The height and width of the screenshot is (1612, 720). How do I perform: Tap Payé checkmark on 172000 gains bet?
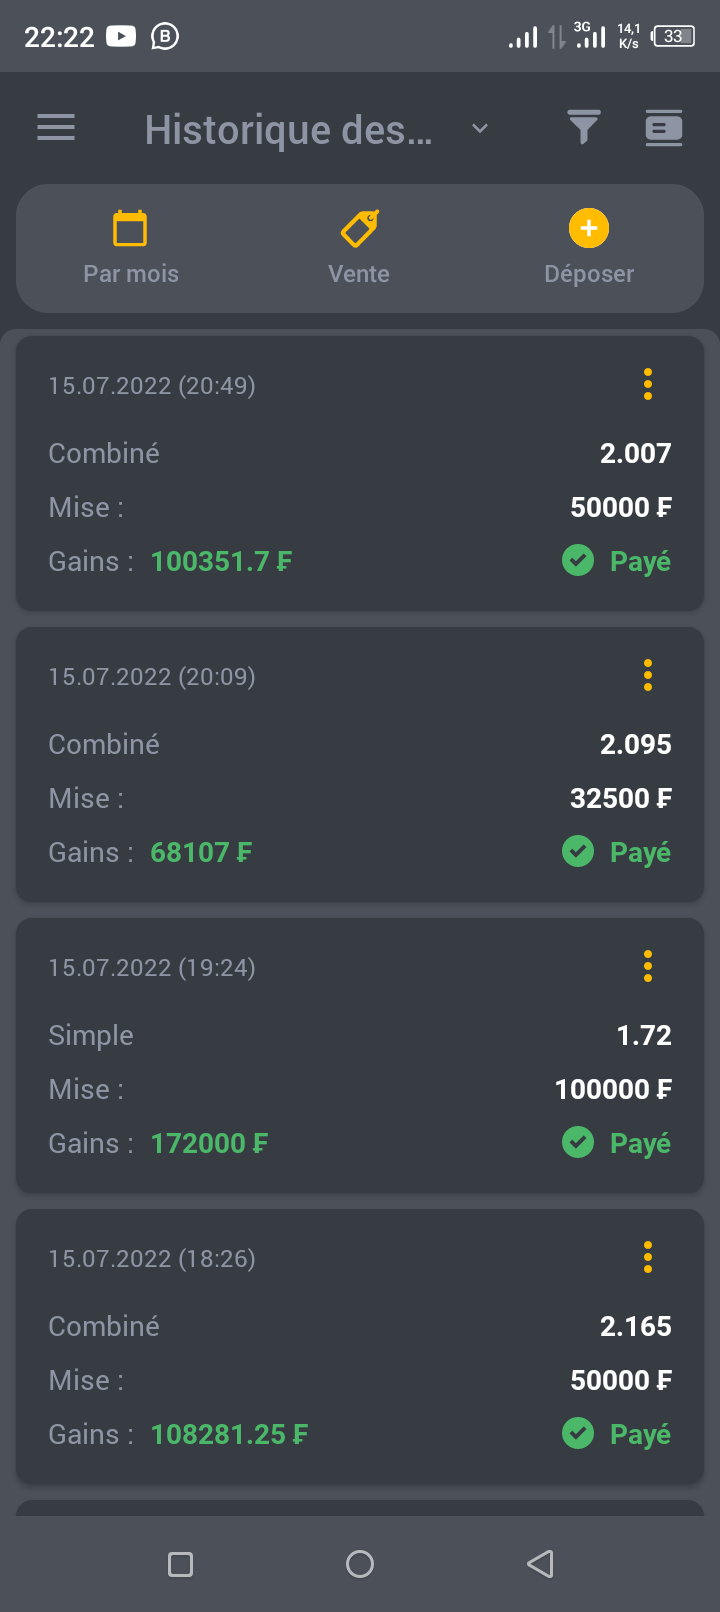(x=578, y=1143)
